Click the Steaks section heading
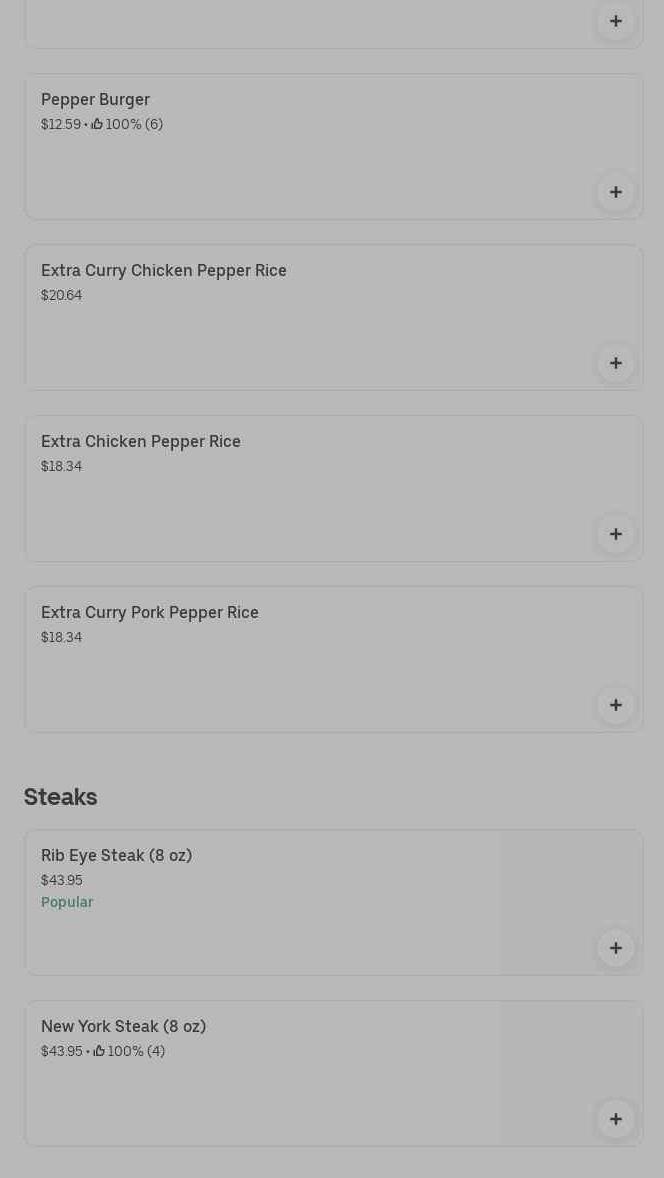 60,797
